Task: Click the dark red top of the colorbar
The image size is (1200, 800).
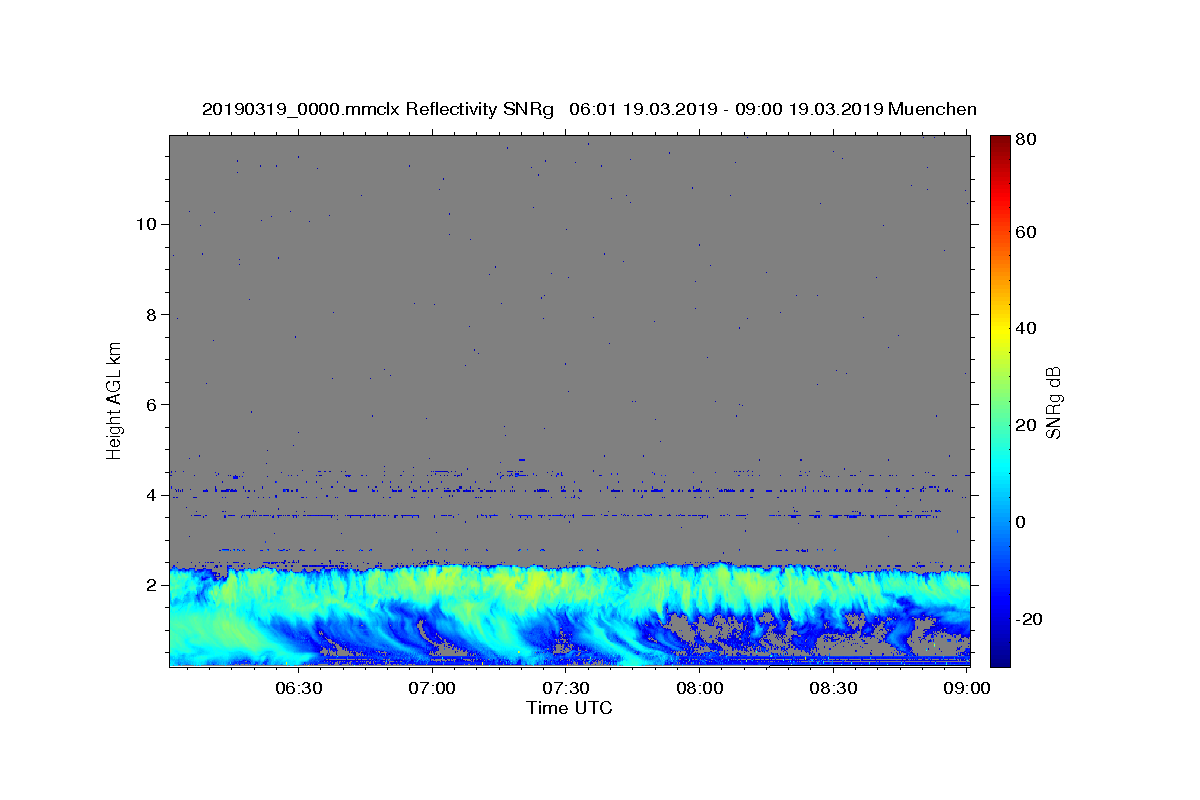Action: (1000, 143)
